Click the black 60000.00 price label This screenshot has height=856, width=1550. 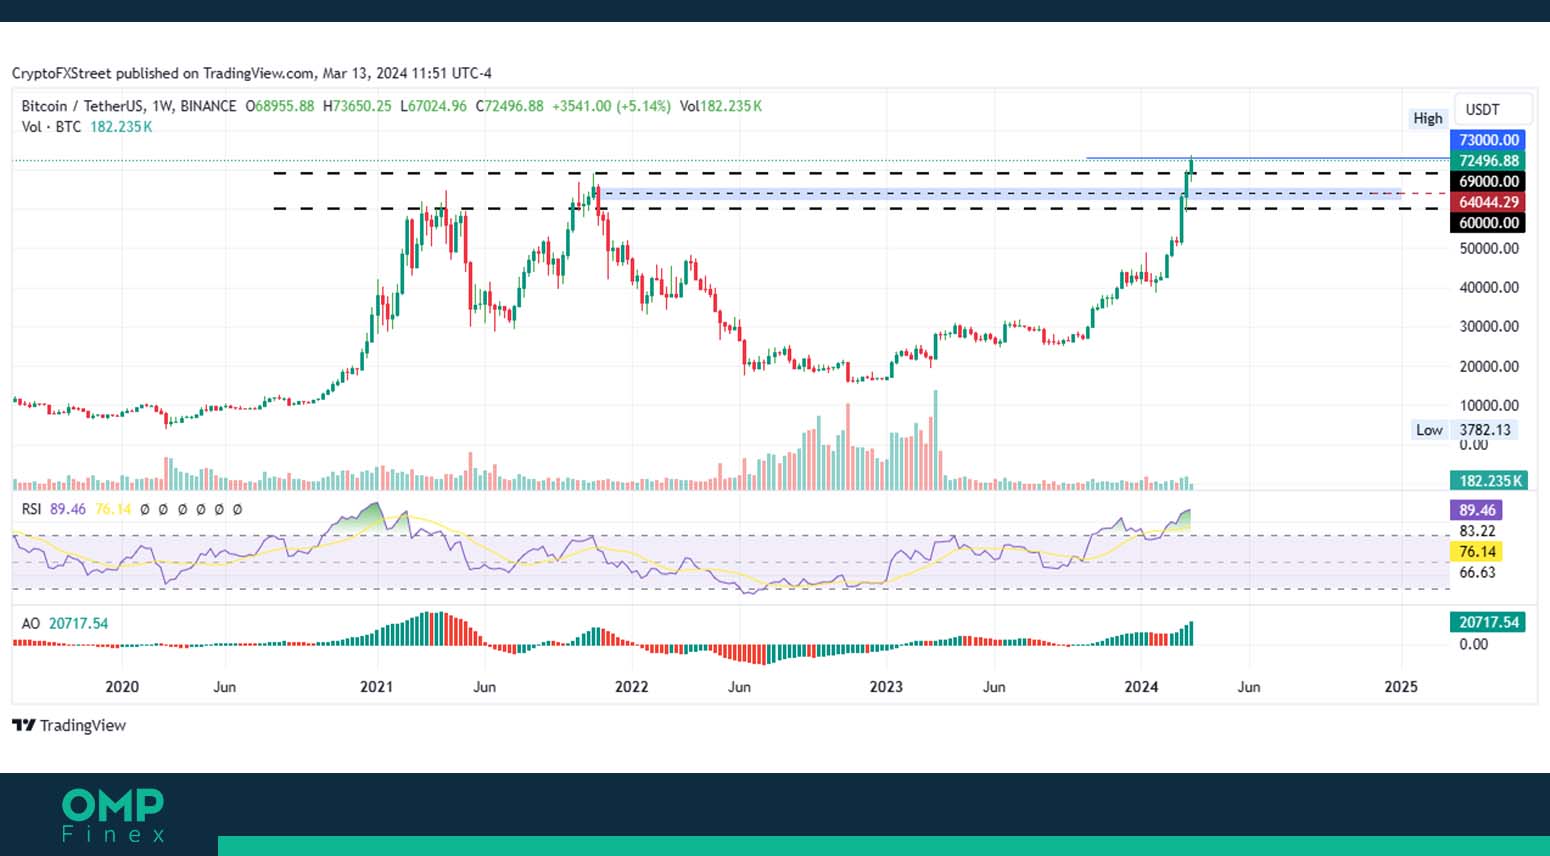click(x=1488, y=223)
